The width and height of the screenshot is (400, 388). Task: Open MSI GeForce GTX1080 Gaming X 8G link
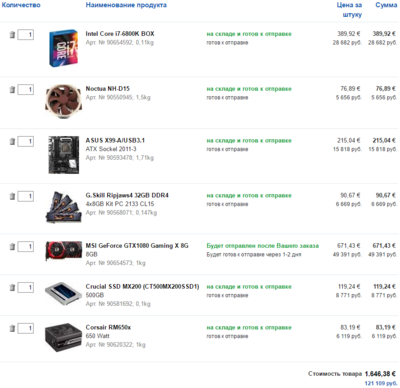pos(137,246)
